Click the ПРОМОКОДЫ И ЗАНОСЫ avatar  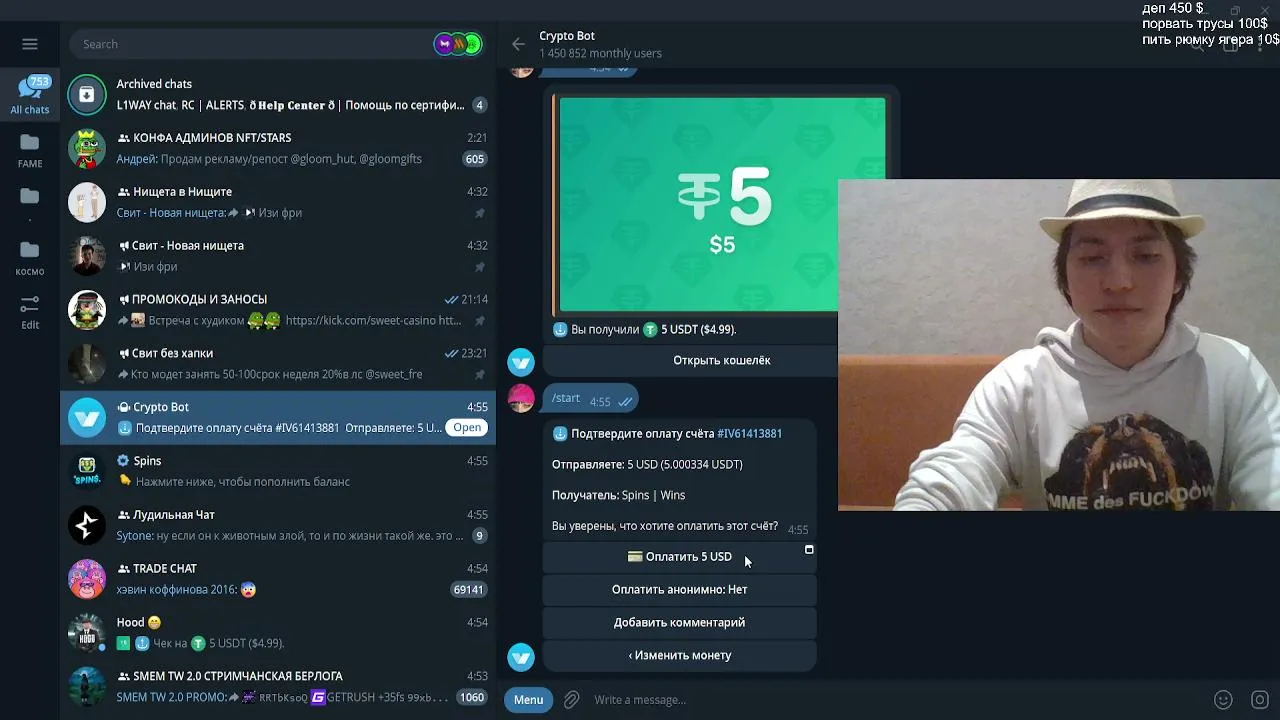click(87, 310)
